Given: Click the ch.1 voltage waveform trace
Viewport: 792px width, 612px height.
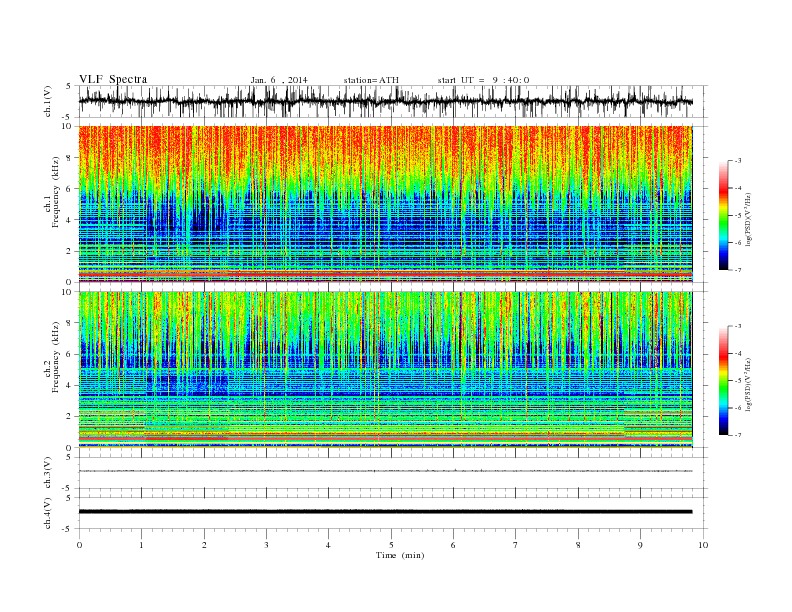Looking at the screenshot, I should pos(385,101).
